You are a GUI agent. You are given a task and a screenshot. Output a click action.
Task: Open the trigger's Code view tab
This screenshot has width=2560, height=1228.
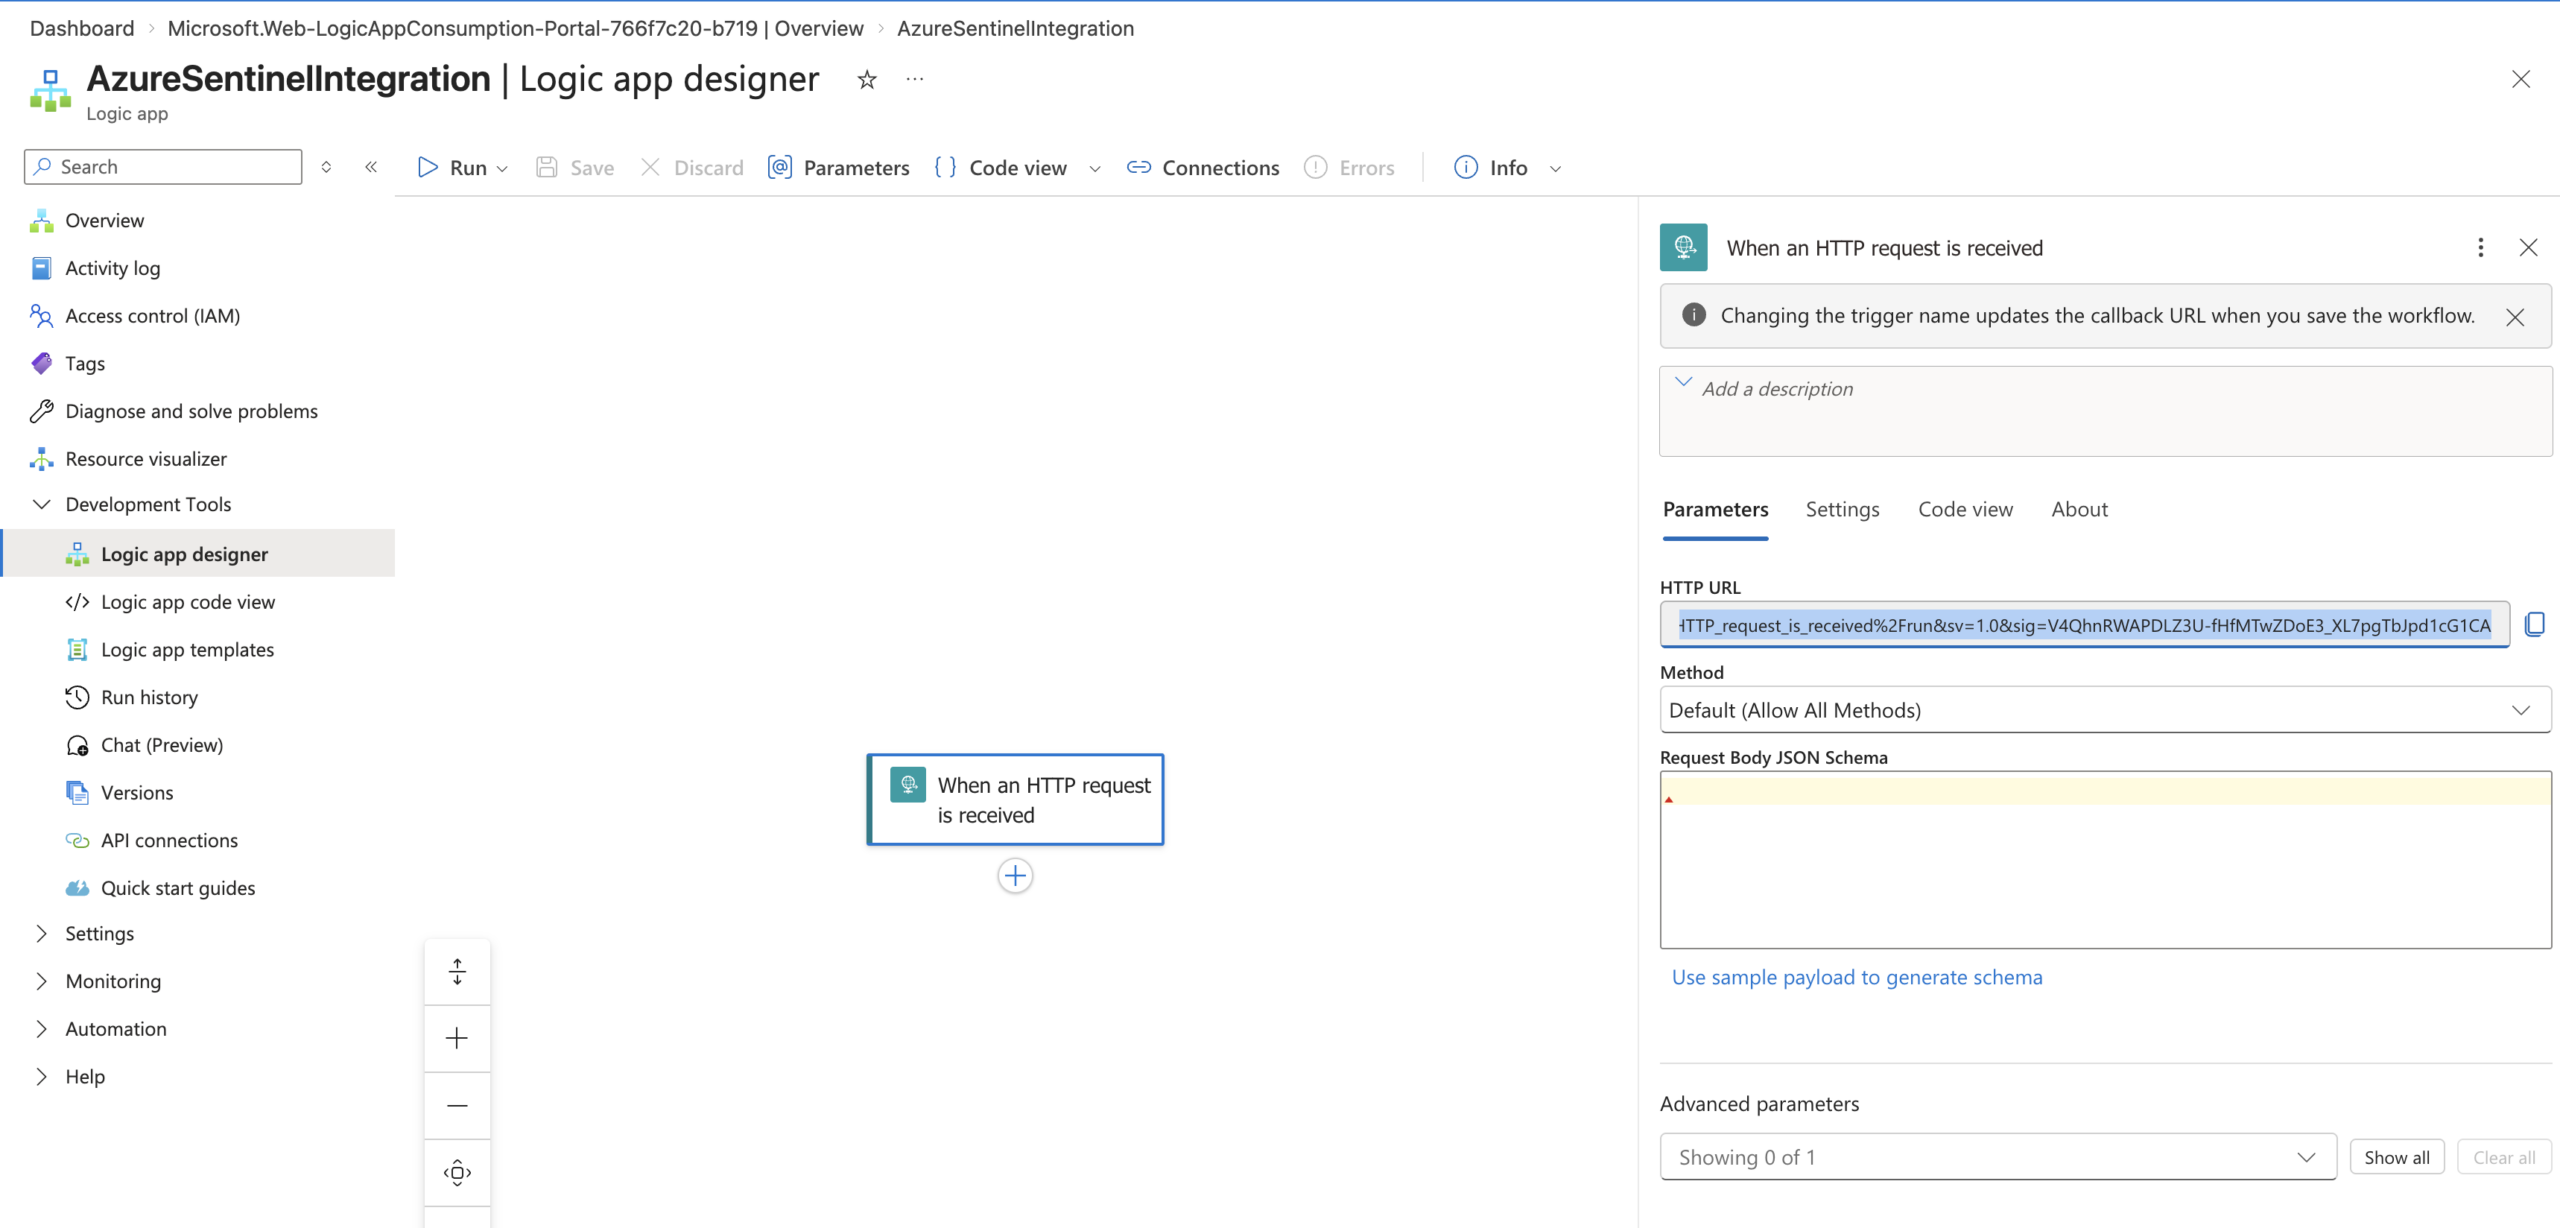click(x=1965, y=510)
